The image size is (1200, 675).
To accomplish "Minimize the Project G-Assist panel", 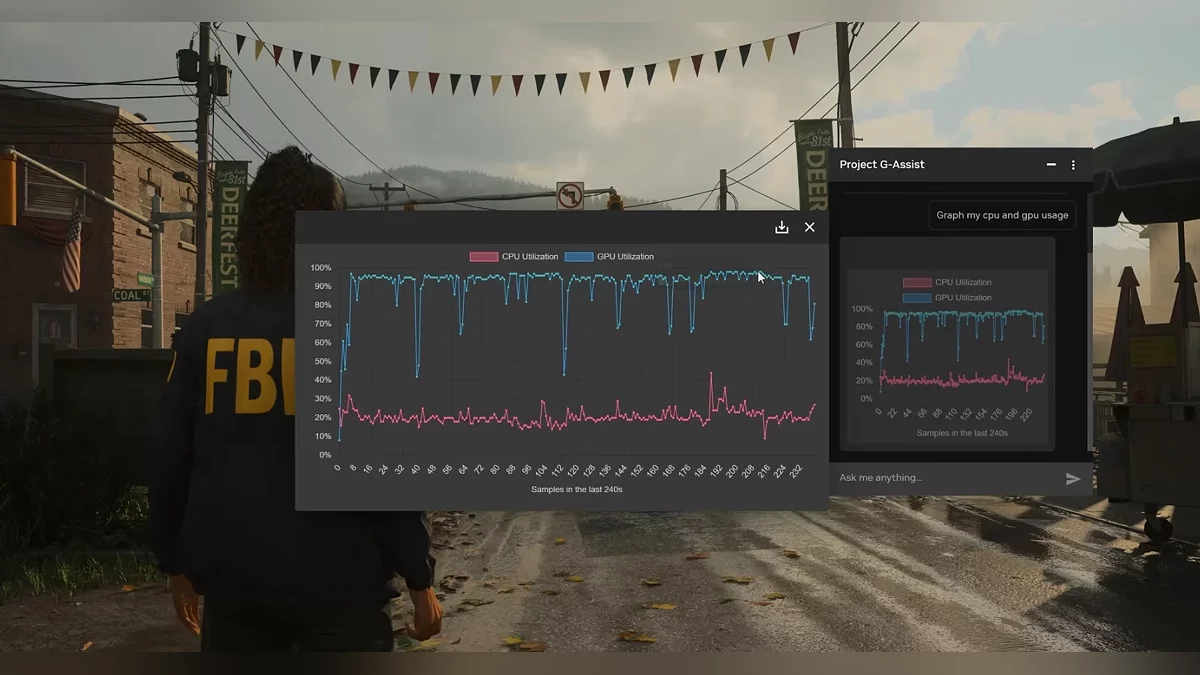I will point(1051,165).
